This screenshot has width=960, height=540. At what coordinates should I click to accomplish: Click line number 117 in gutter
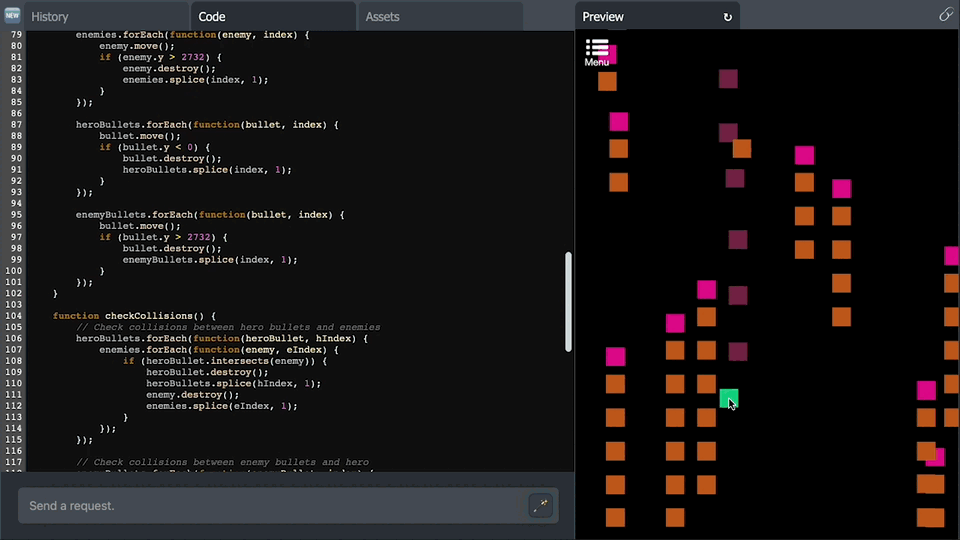click(13, 462)
